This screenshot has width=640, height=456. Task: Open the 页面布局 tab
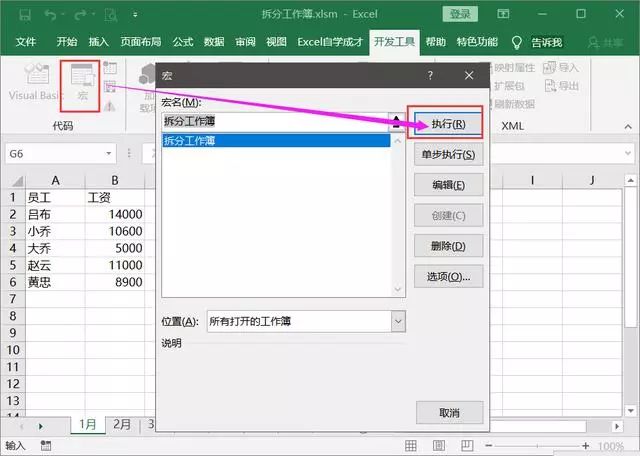(x=141, y=42)
